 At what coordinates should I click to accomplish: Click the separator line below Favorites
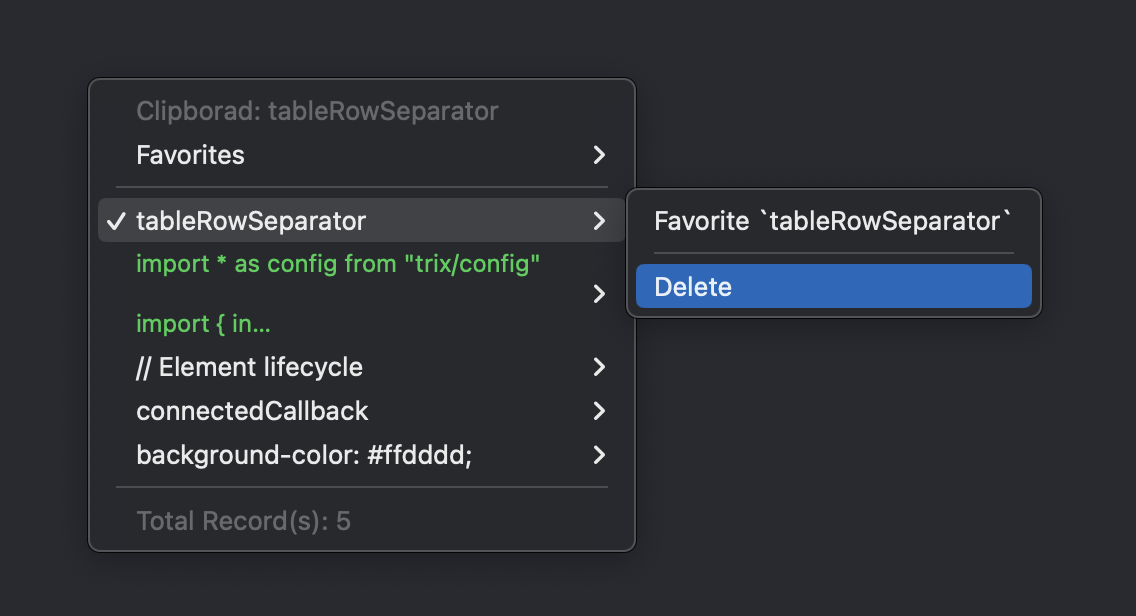click(361, 187)
